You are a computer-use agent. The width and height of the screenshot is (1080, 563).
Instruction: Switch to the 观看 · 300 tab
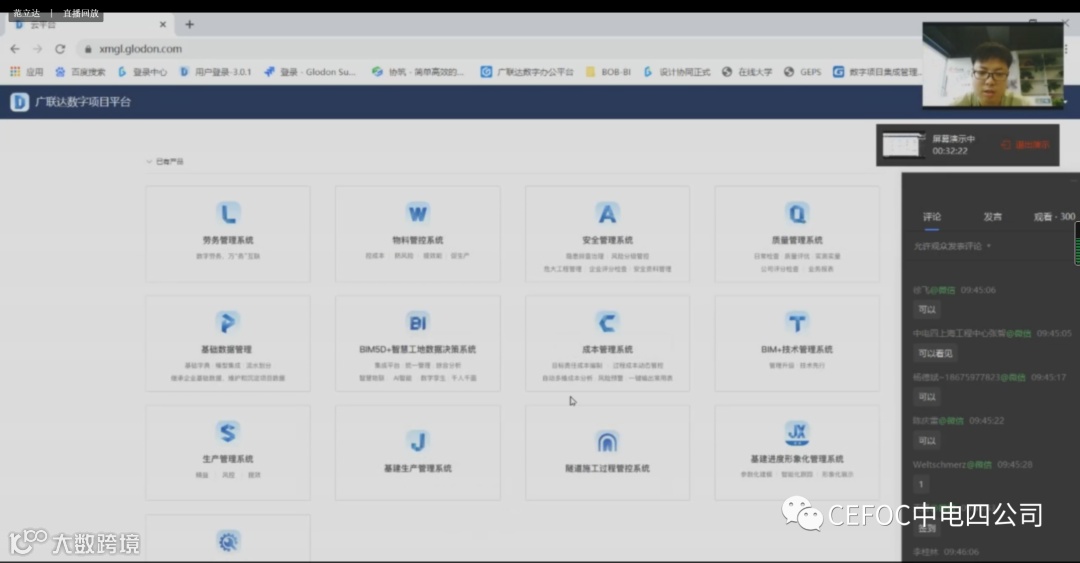[x=1054, y=216]
